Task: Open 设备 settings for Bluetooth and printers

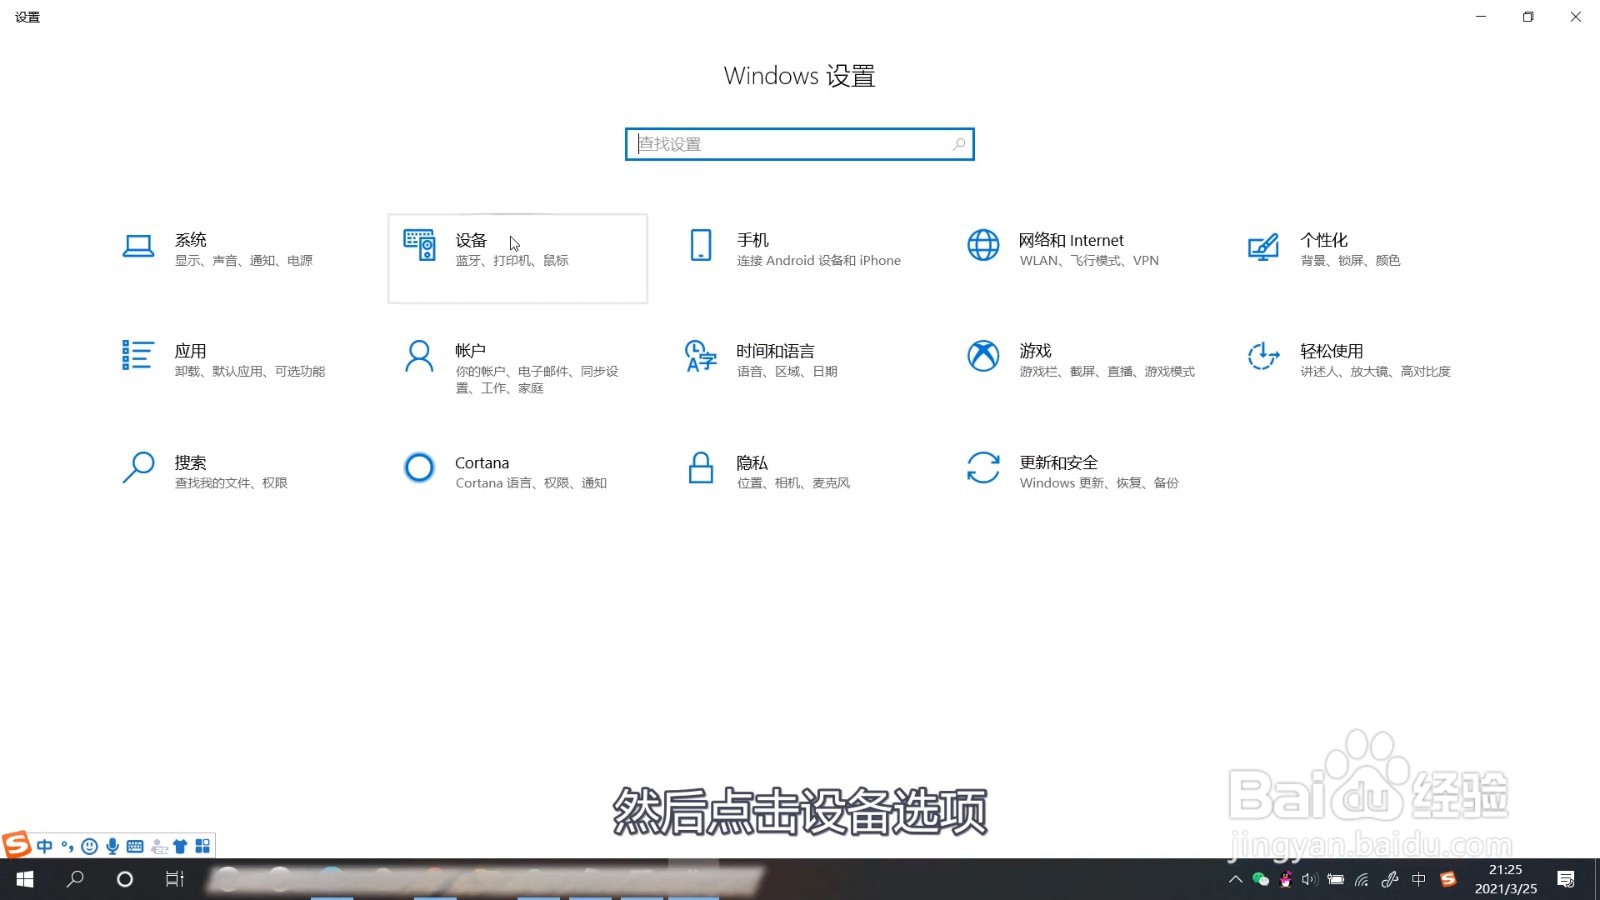Action: (517, 258)
